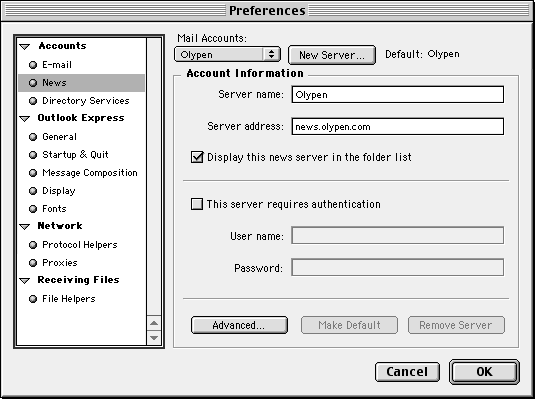
Task: Enable This server requires authentication
Action: pyautogui.click(x=197, y=204)
